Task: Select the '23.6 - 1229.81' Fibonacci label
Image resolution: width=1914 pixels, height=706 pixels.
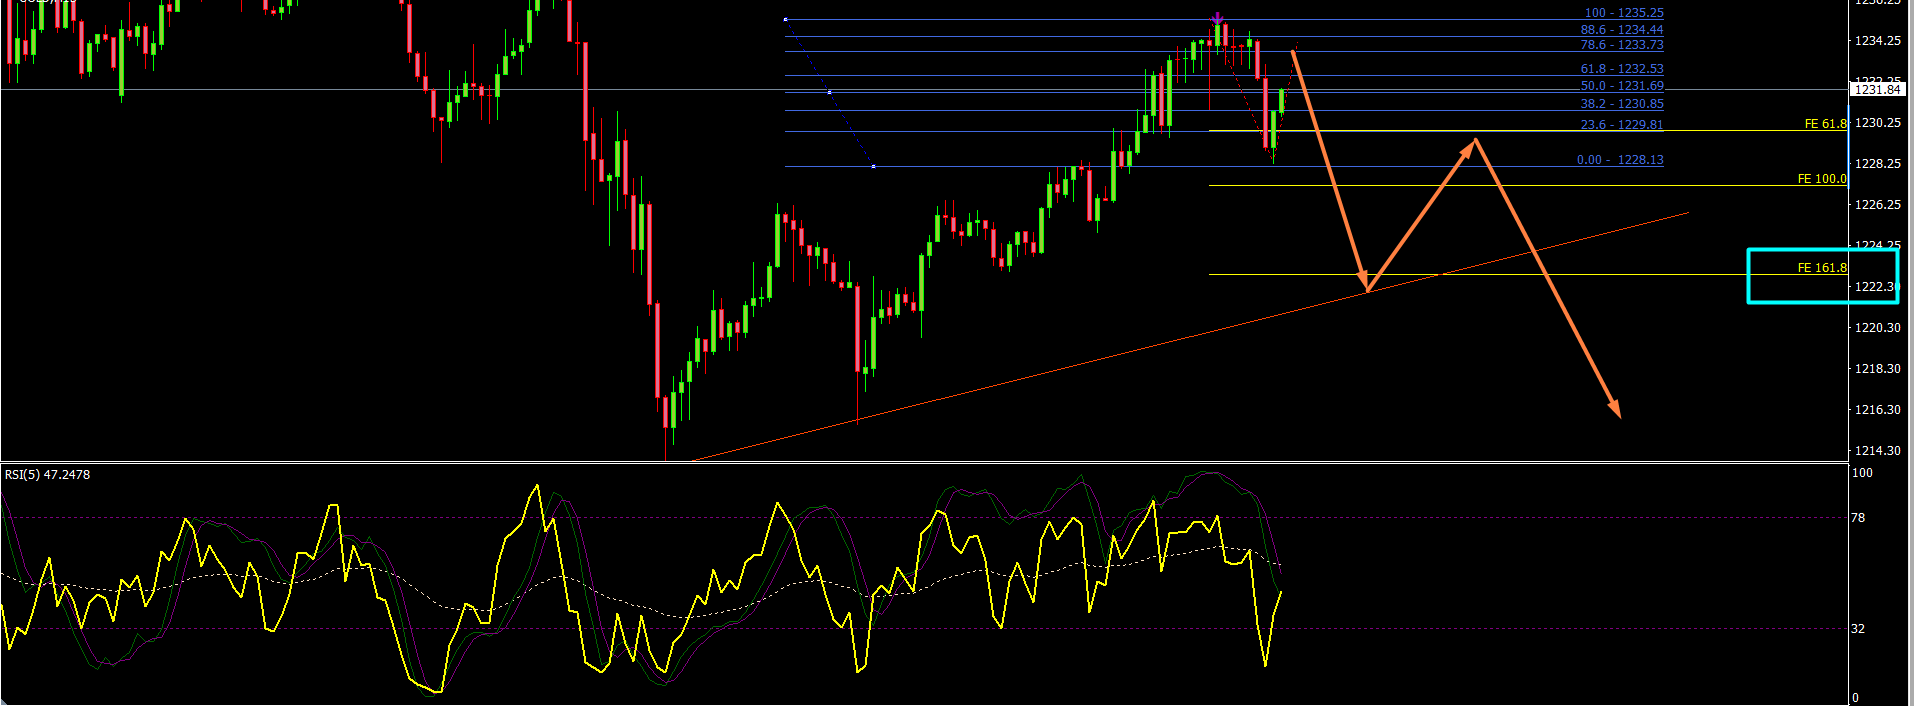Action: 1622,125
